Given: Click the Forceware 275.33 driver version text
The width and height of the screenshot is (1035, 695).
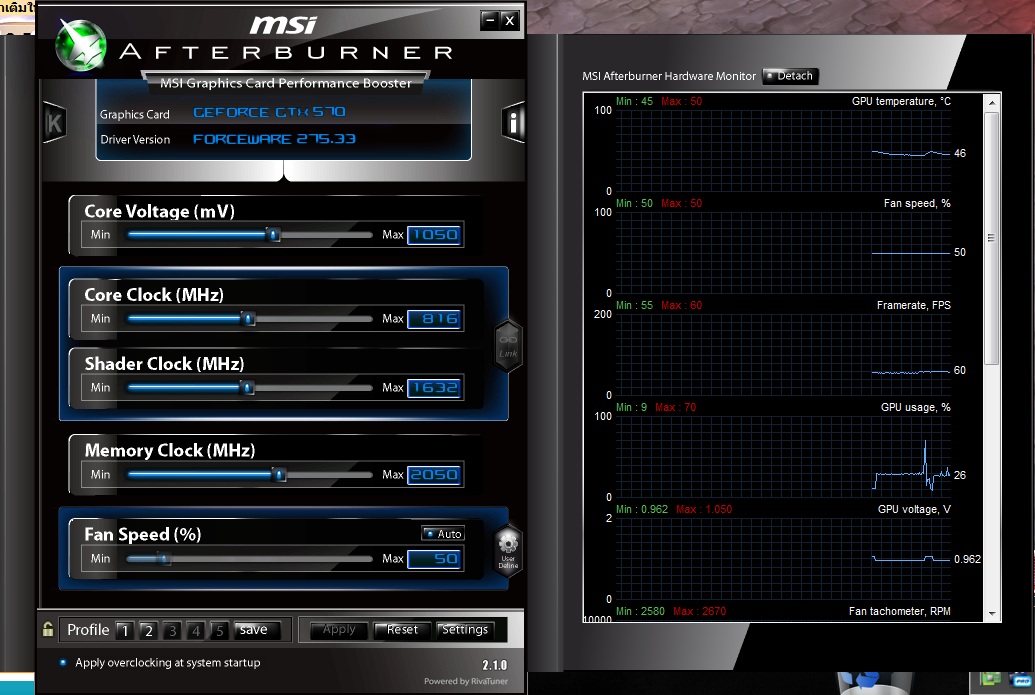Looking at the screenshot, I should point(274,139).
